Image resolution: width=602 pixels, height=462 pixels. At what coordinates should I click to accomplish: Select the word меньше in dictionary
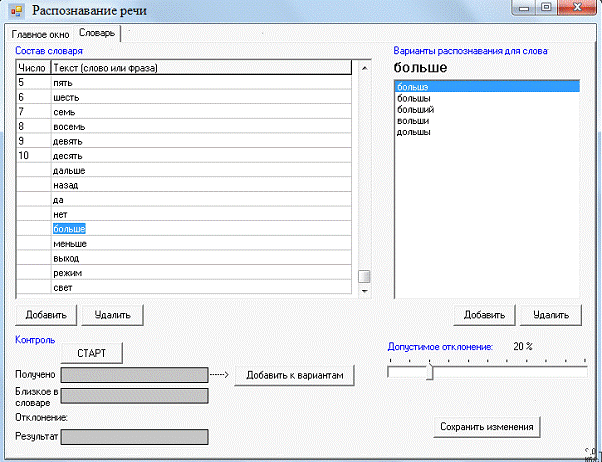click(69, 243)
